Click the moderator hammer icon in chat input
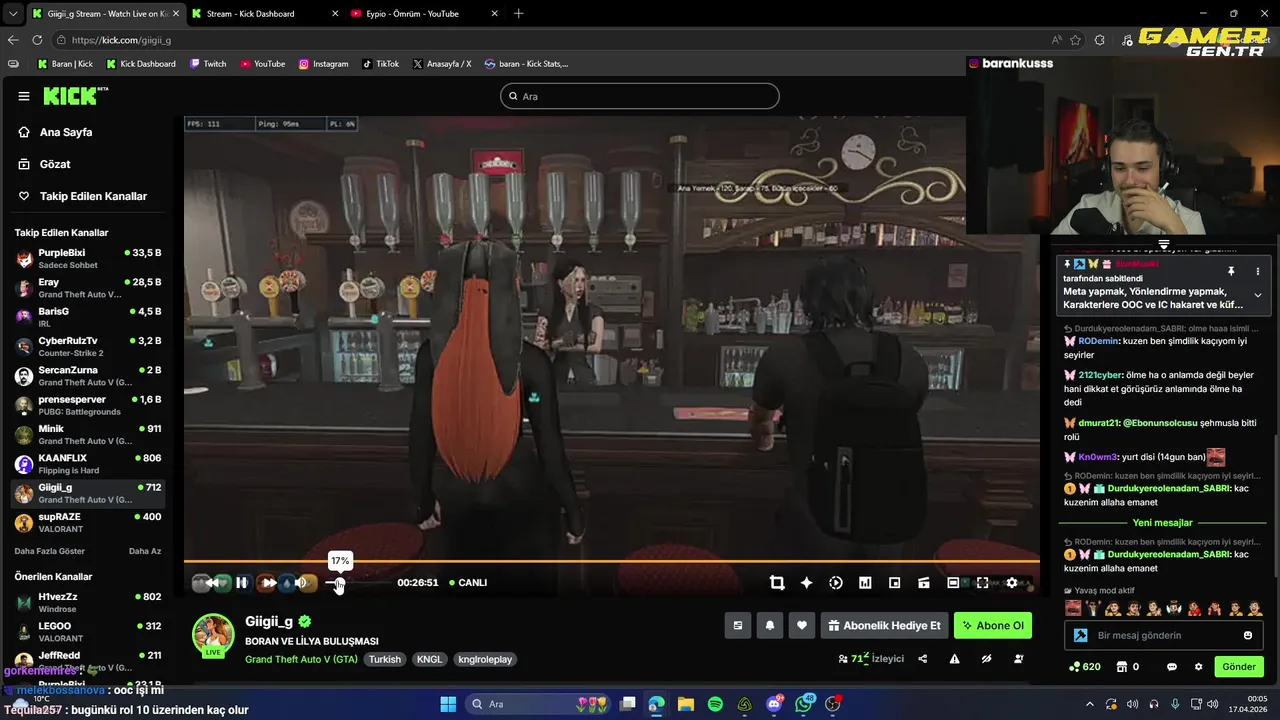 tap(1081, 635)
